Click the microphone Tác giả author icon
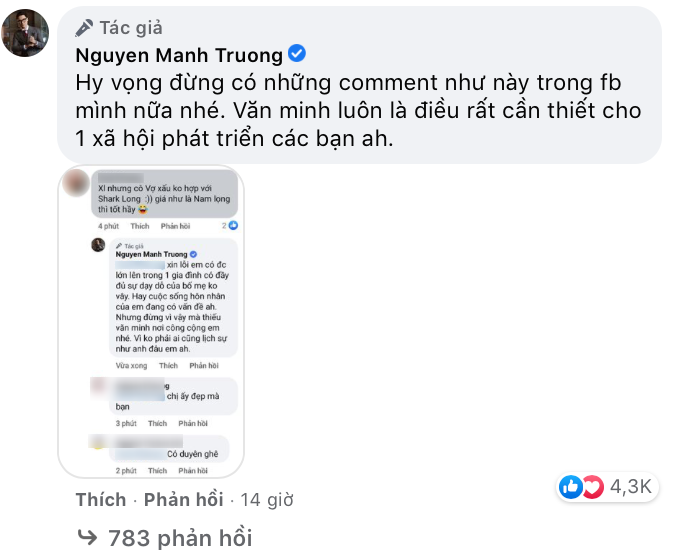This screenshot has width=674, height=554. [84, 28]
